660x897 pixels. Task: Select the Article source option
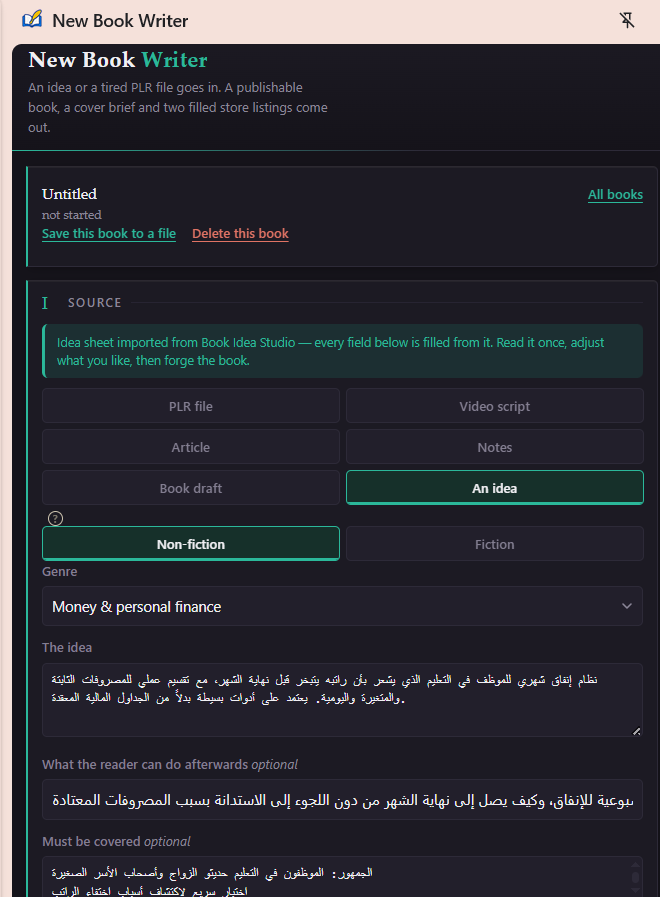point(191,447)
